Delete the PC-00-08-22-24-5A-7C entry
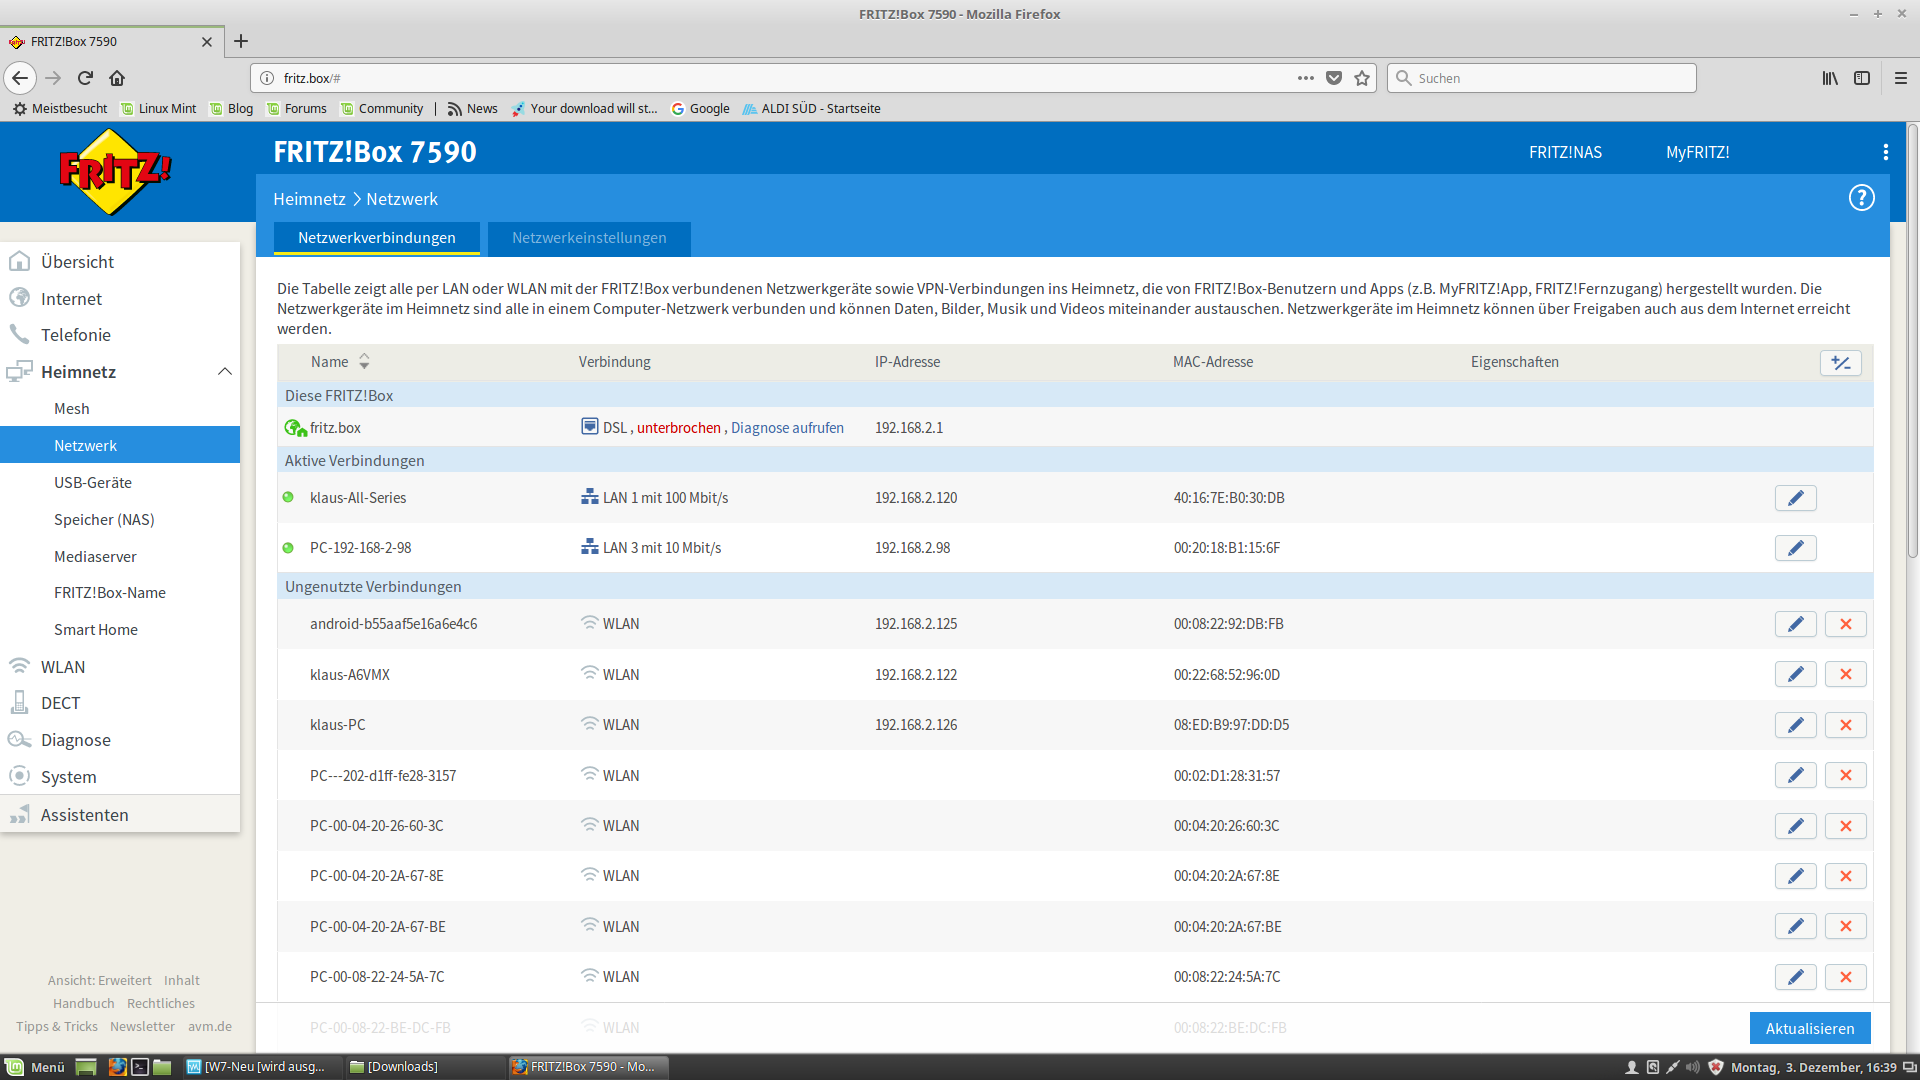 point(1845,977)
